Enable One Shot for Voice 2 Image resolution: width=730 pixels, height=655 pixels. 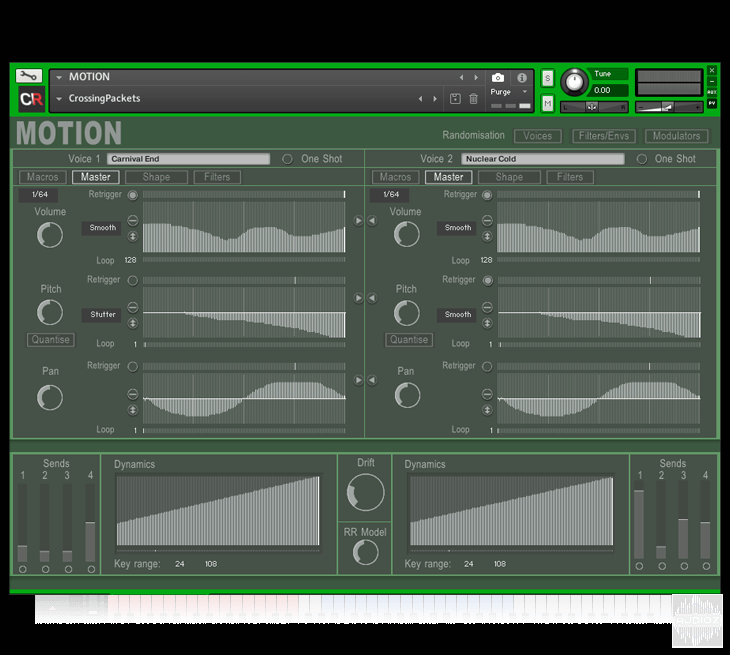(642, 159)
